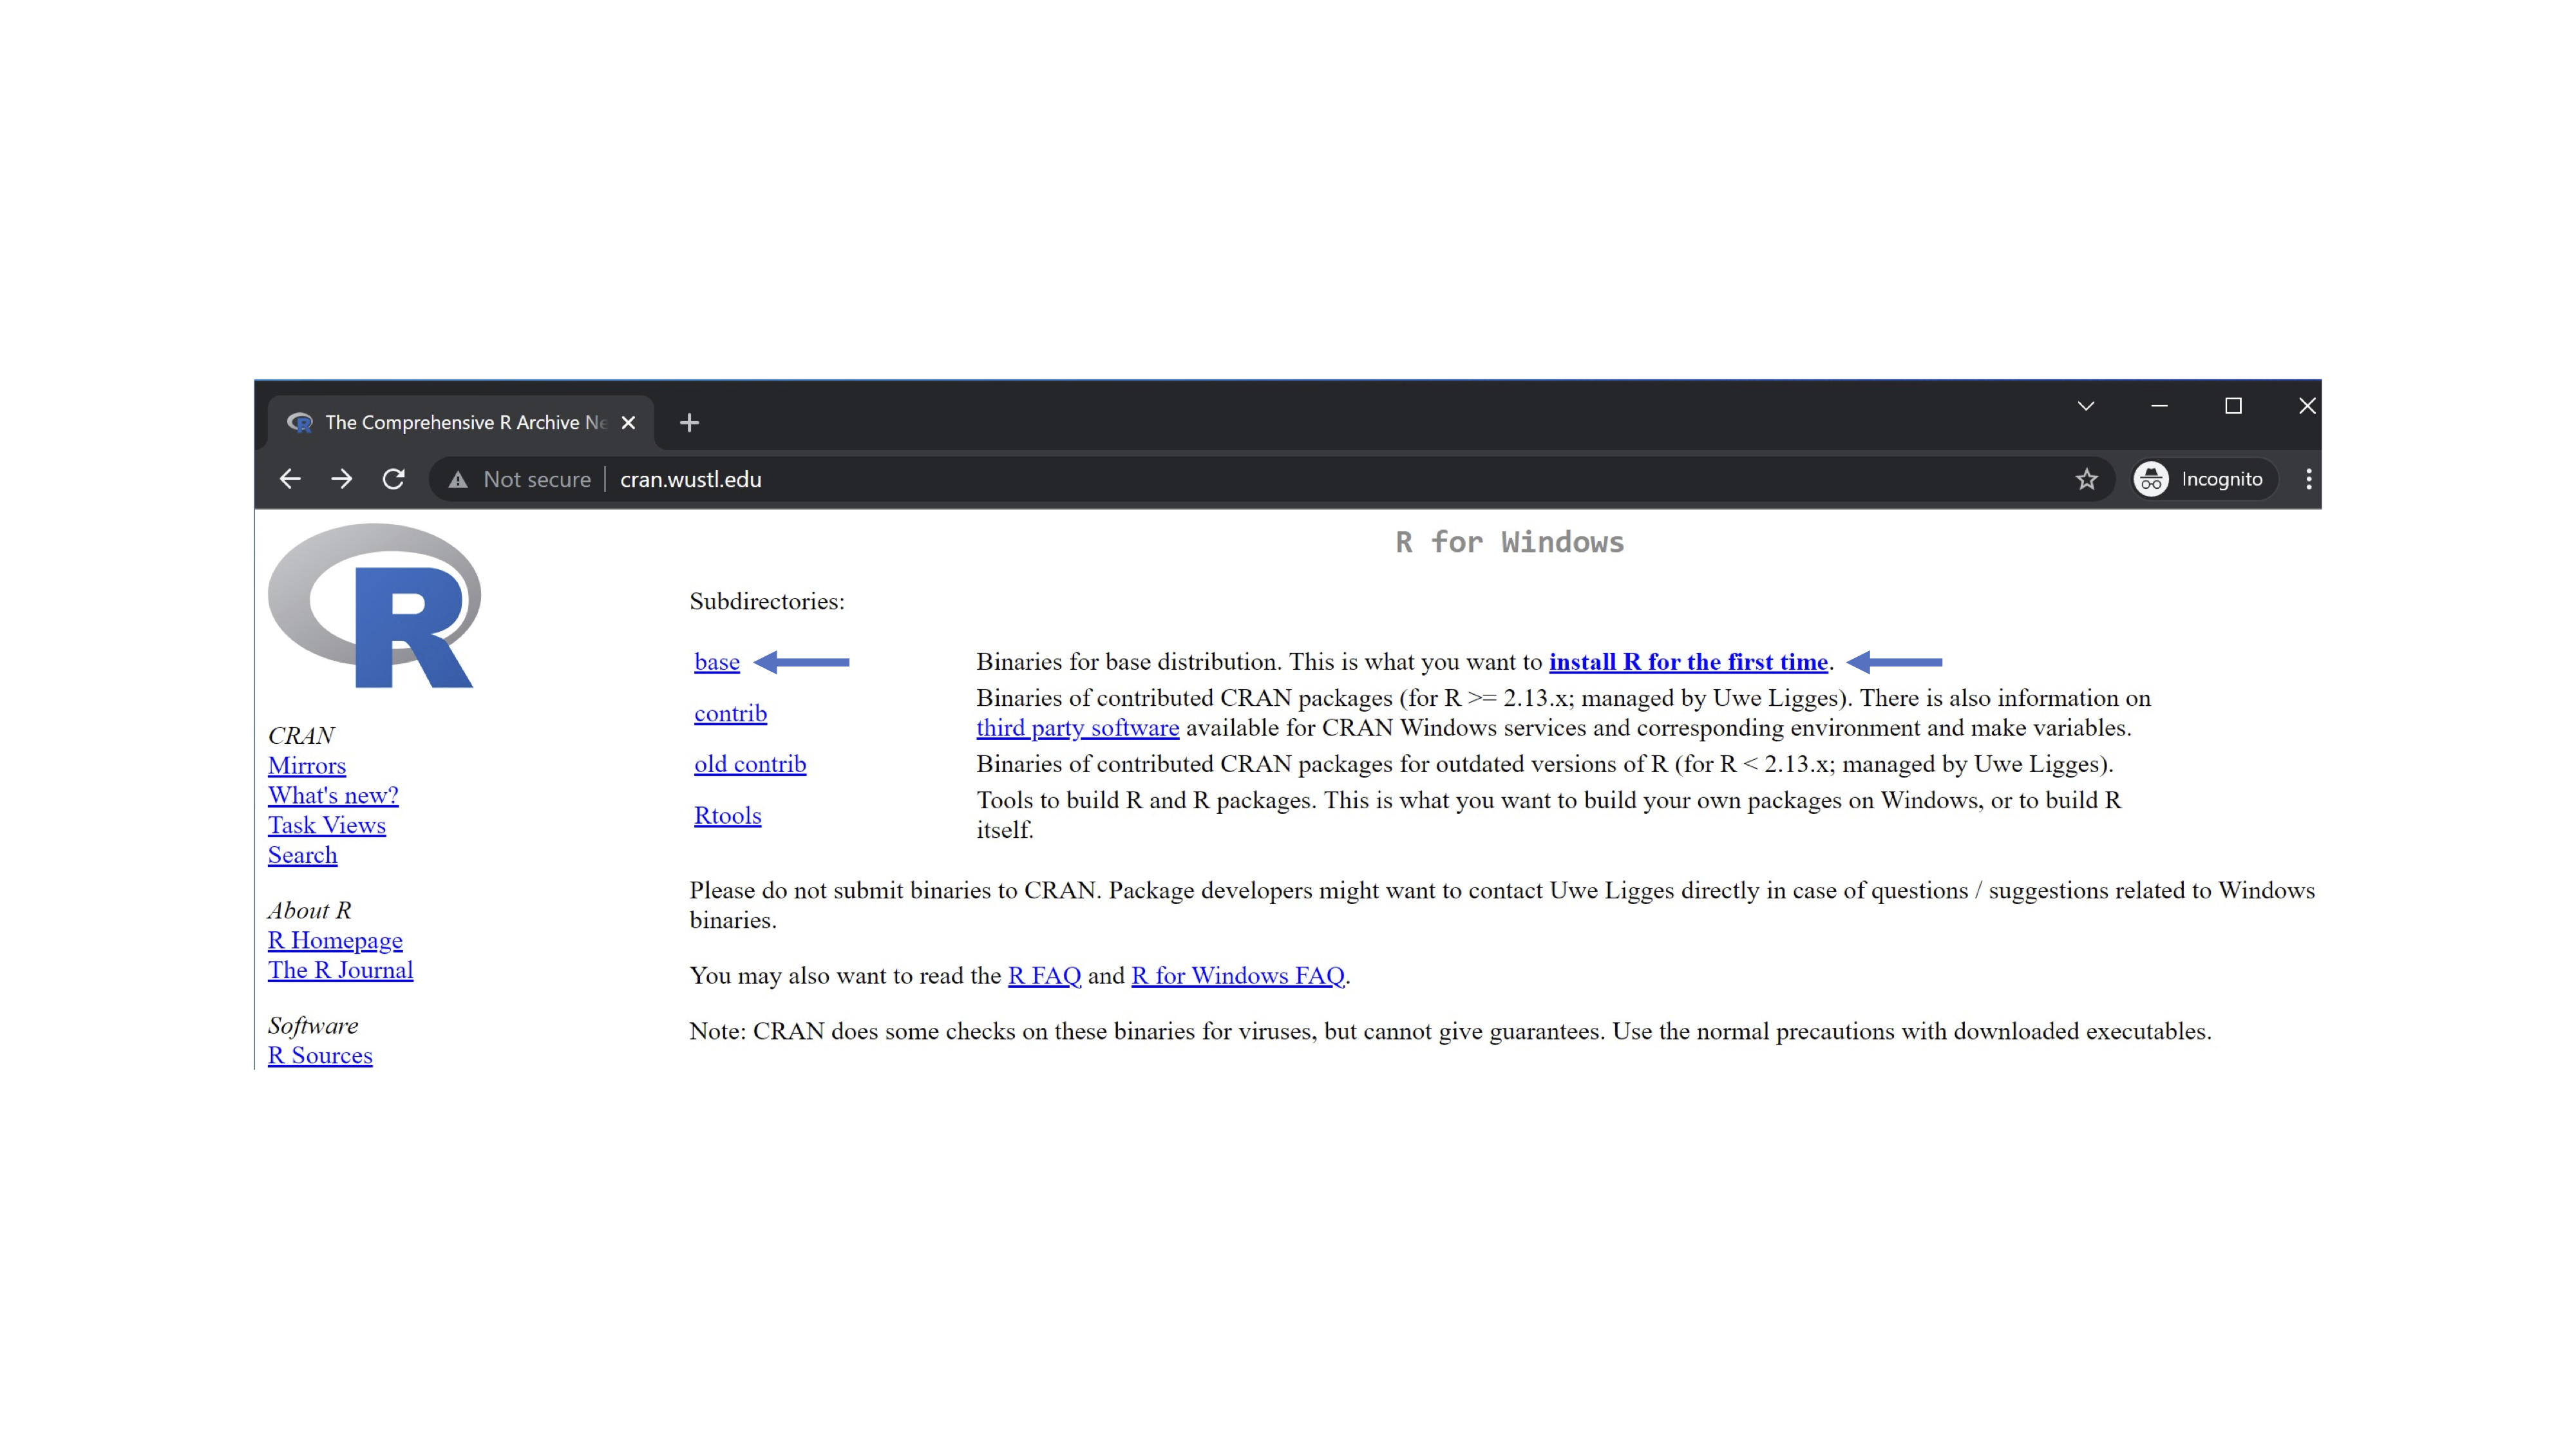Viewport: 2576px width, 1449px height.
Task: Open the R for Windows FAQ link
Action: click(x=1237, y=975)
